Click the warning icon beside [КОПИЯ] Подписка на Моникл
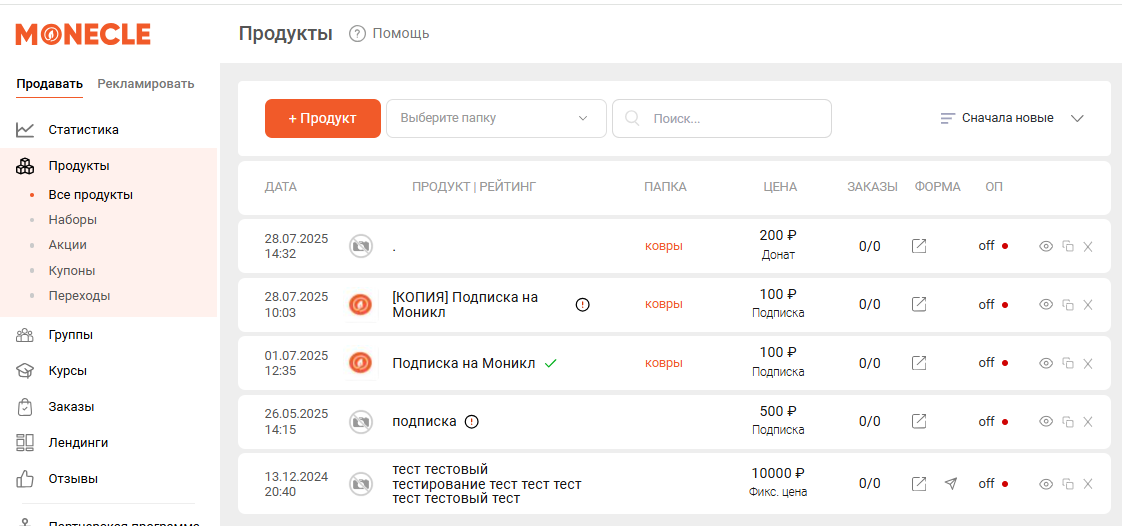 click(x=583, y=305)
